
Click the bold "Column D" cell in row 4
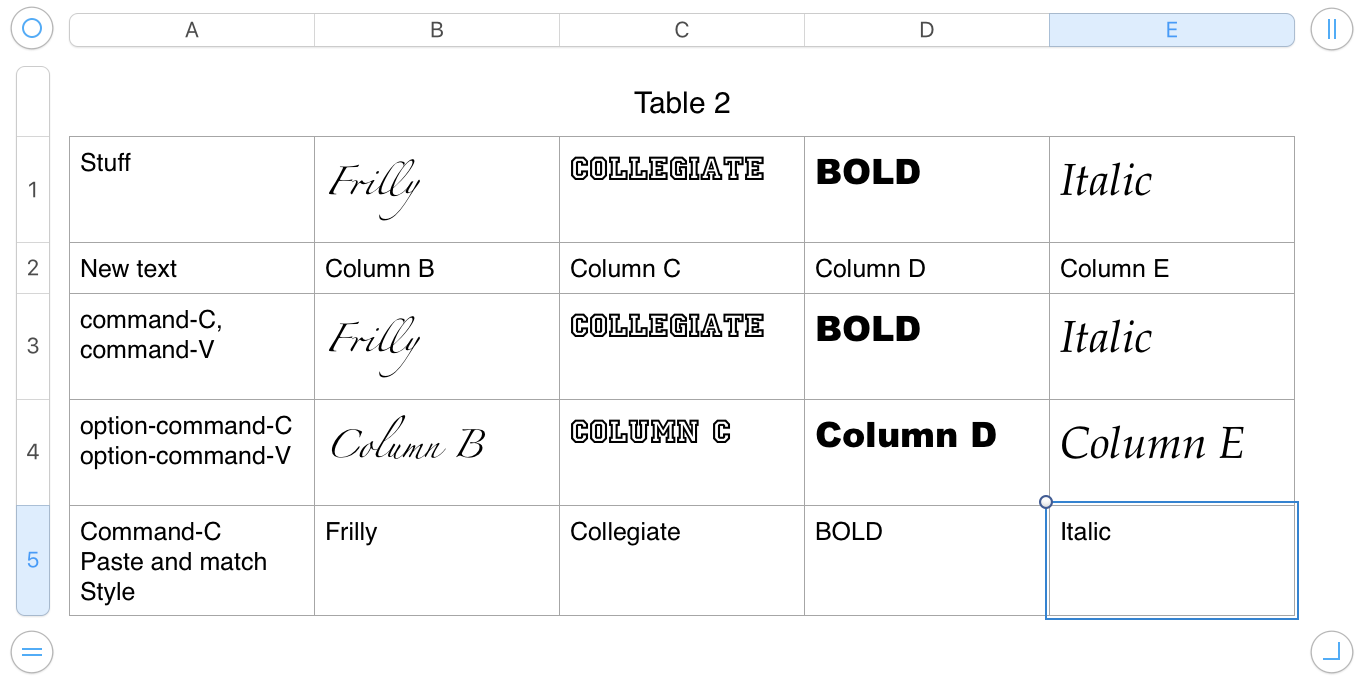click(927, 452)
